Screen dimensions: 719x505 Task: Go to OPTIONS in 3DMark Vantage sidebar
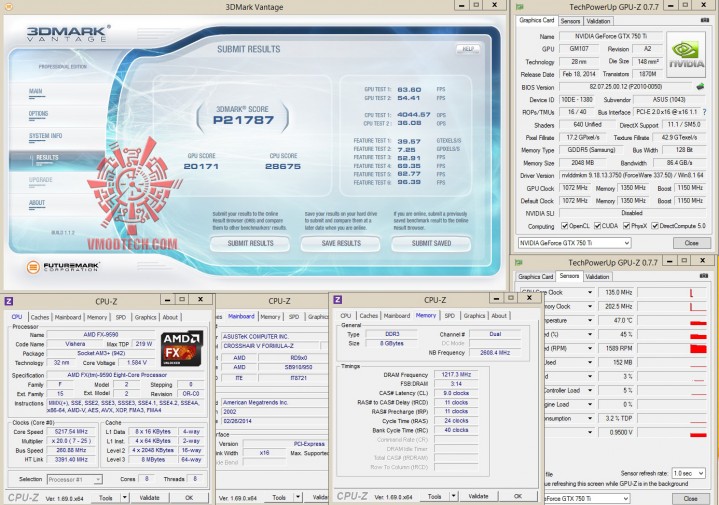tap(38, 113)
